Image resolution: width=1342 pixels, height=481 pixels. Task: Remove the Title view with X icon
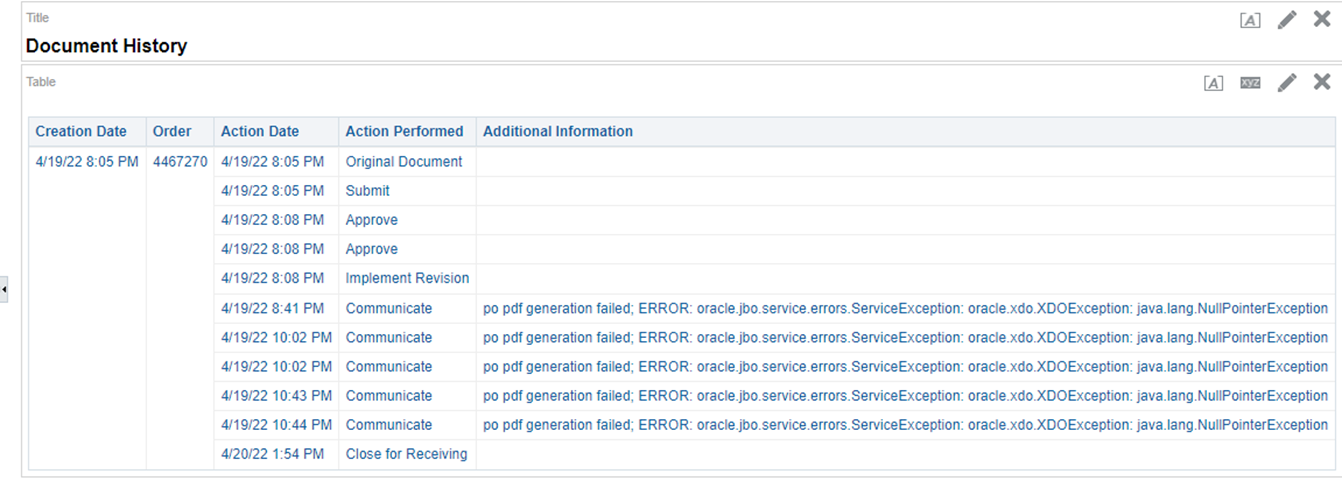click(1322, 19)
